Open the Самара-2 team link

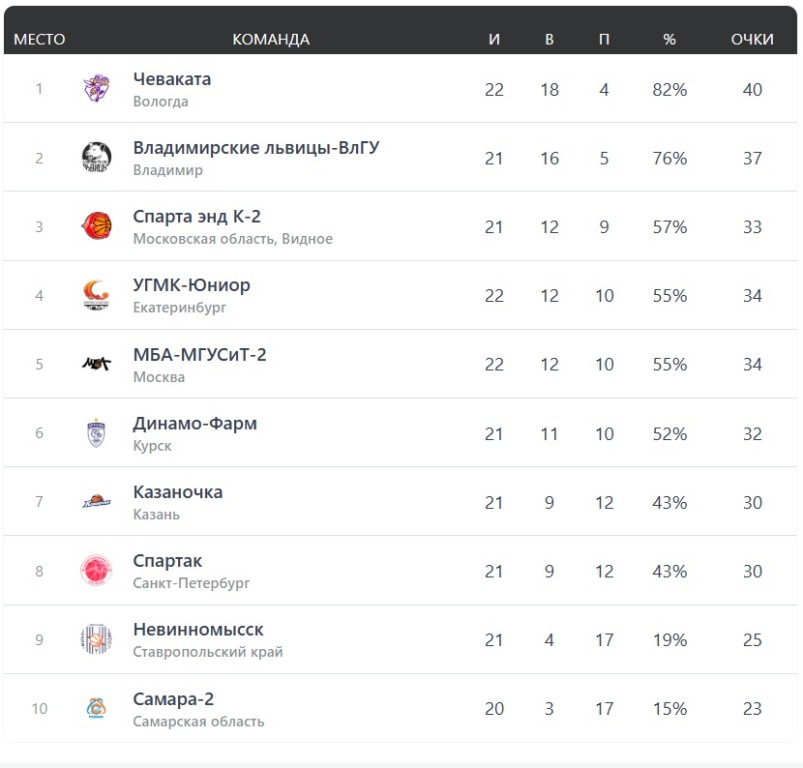coord(173,699)
